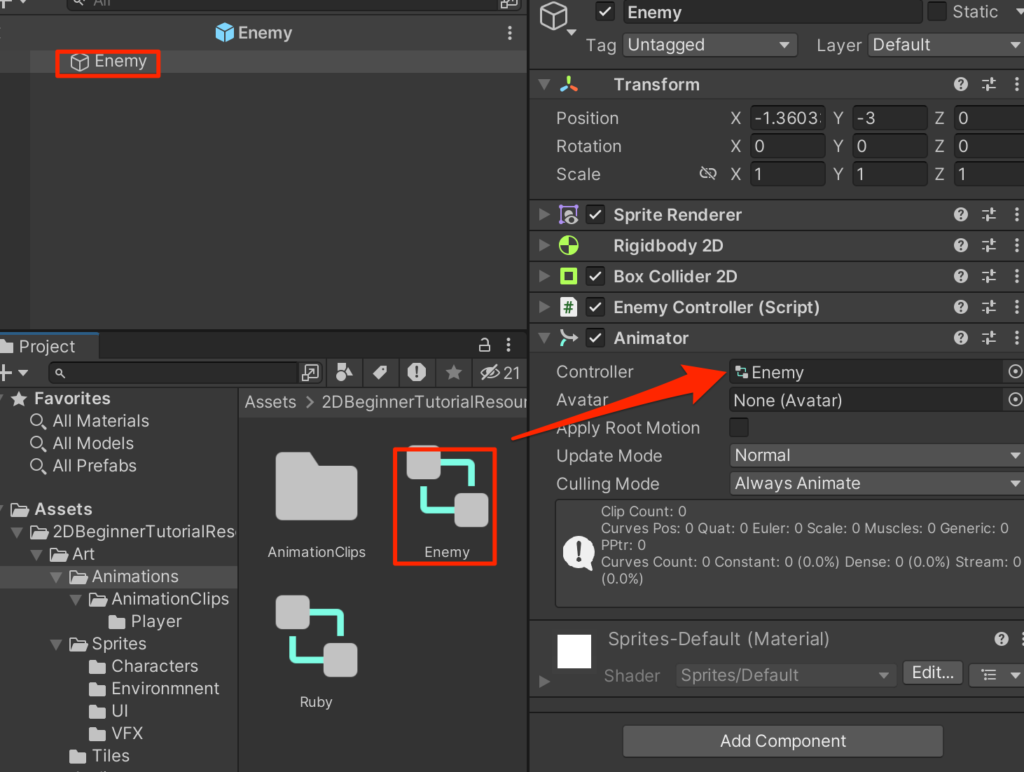Disable the Enemy Controller script checkbox

click(595, 307)
